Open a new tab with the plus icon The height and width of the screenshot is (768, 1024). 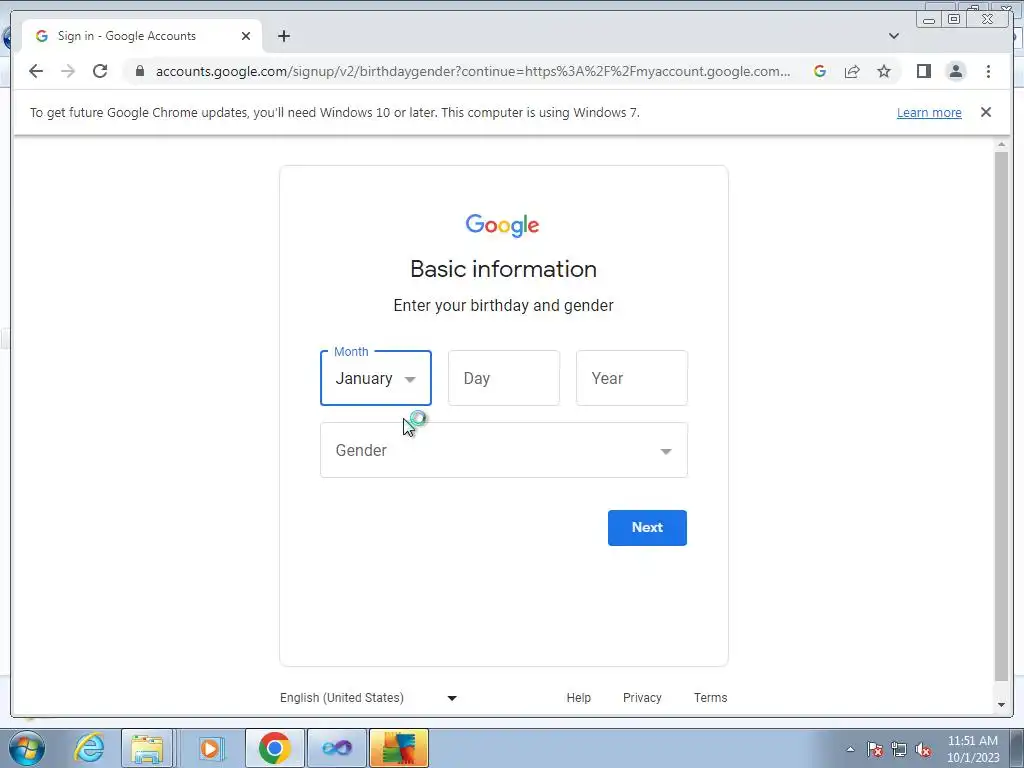point(283,36)
